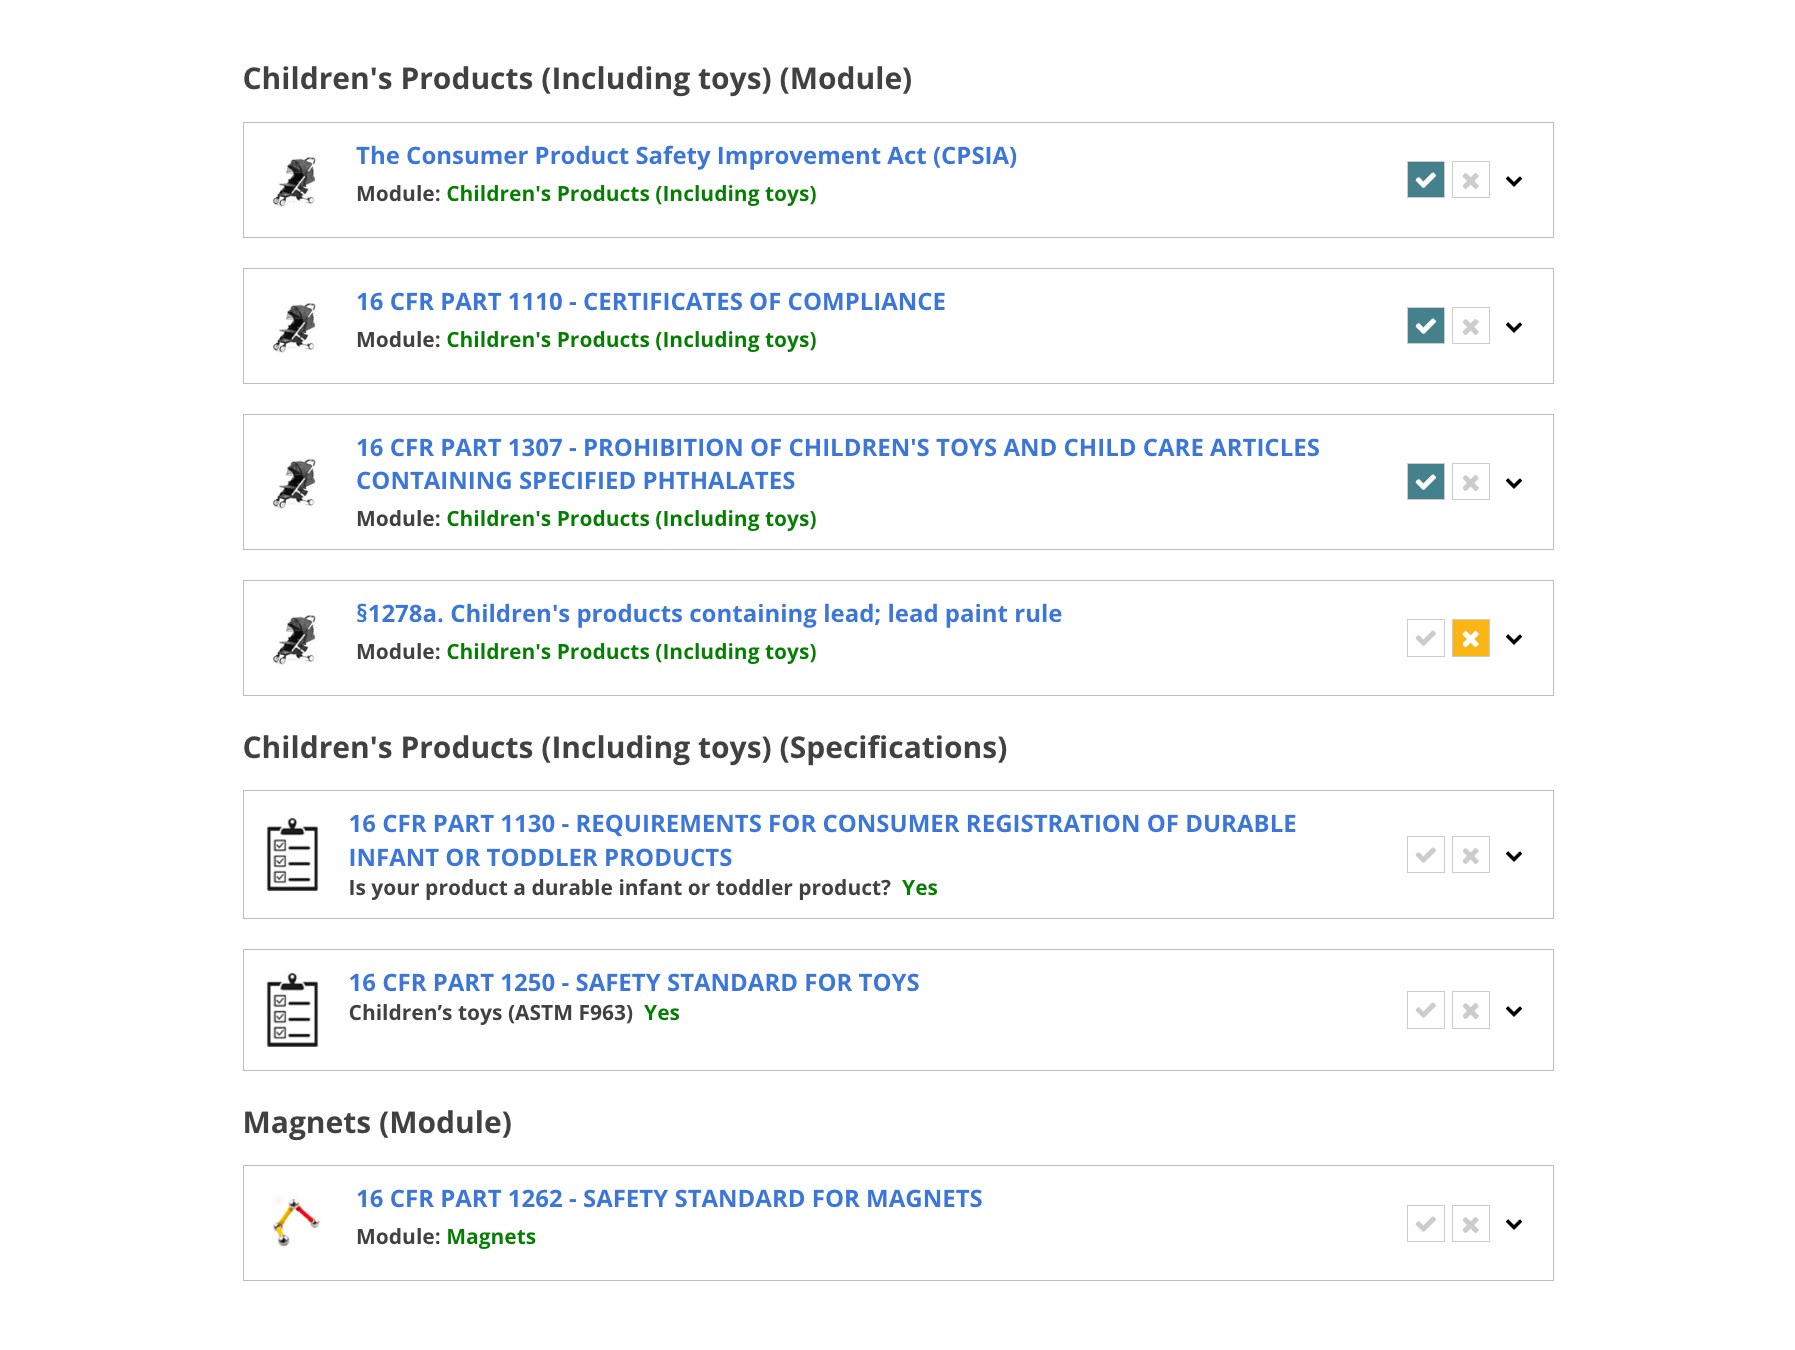Expand the CPSIA row chevron
The width and height of the screenshot is (1795, 1350).
point(1514,181)
